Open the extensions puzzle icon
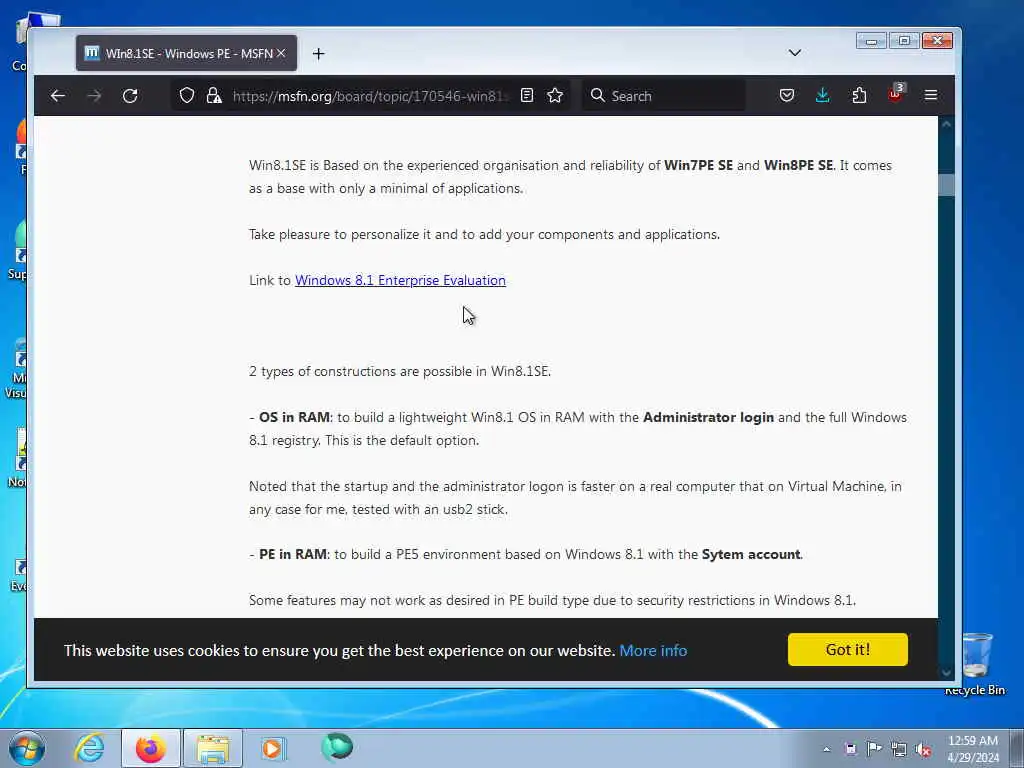Screen dimensions: 1024x768 859,96
